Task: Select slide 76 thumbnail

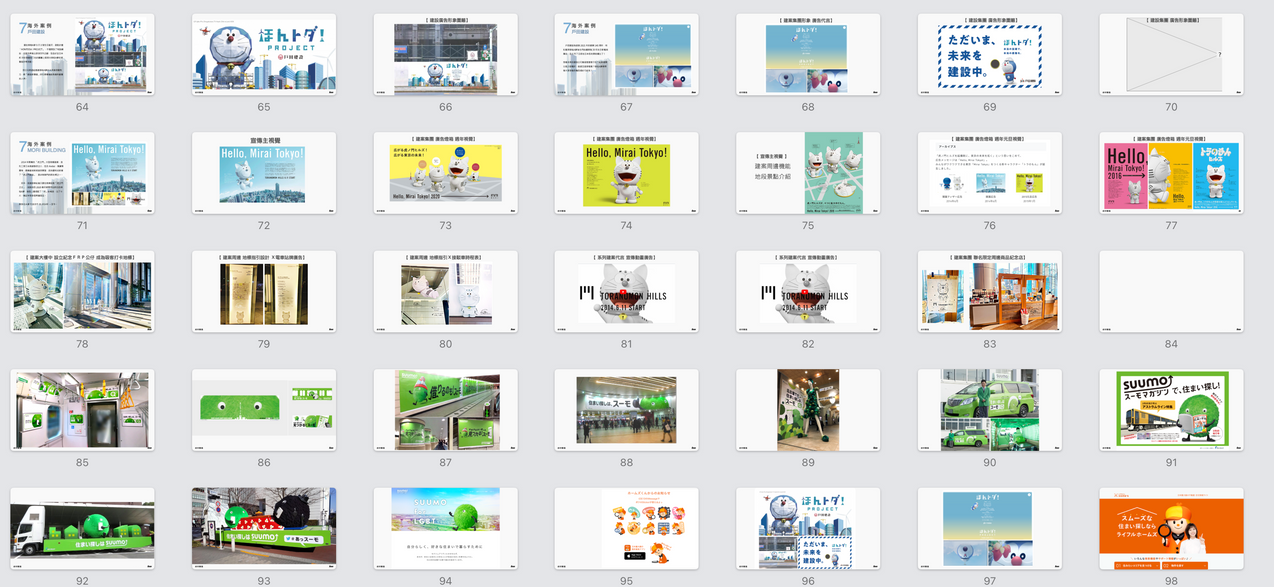Action: click(990, 173)
